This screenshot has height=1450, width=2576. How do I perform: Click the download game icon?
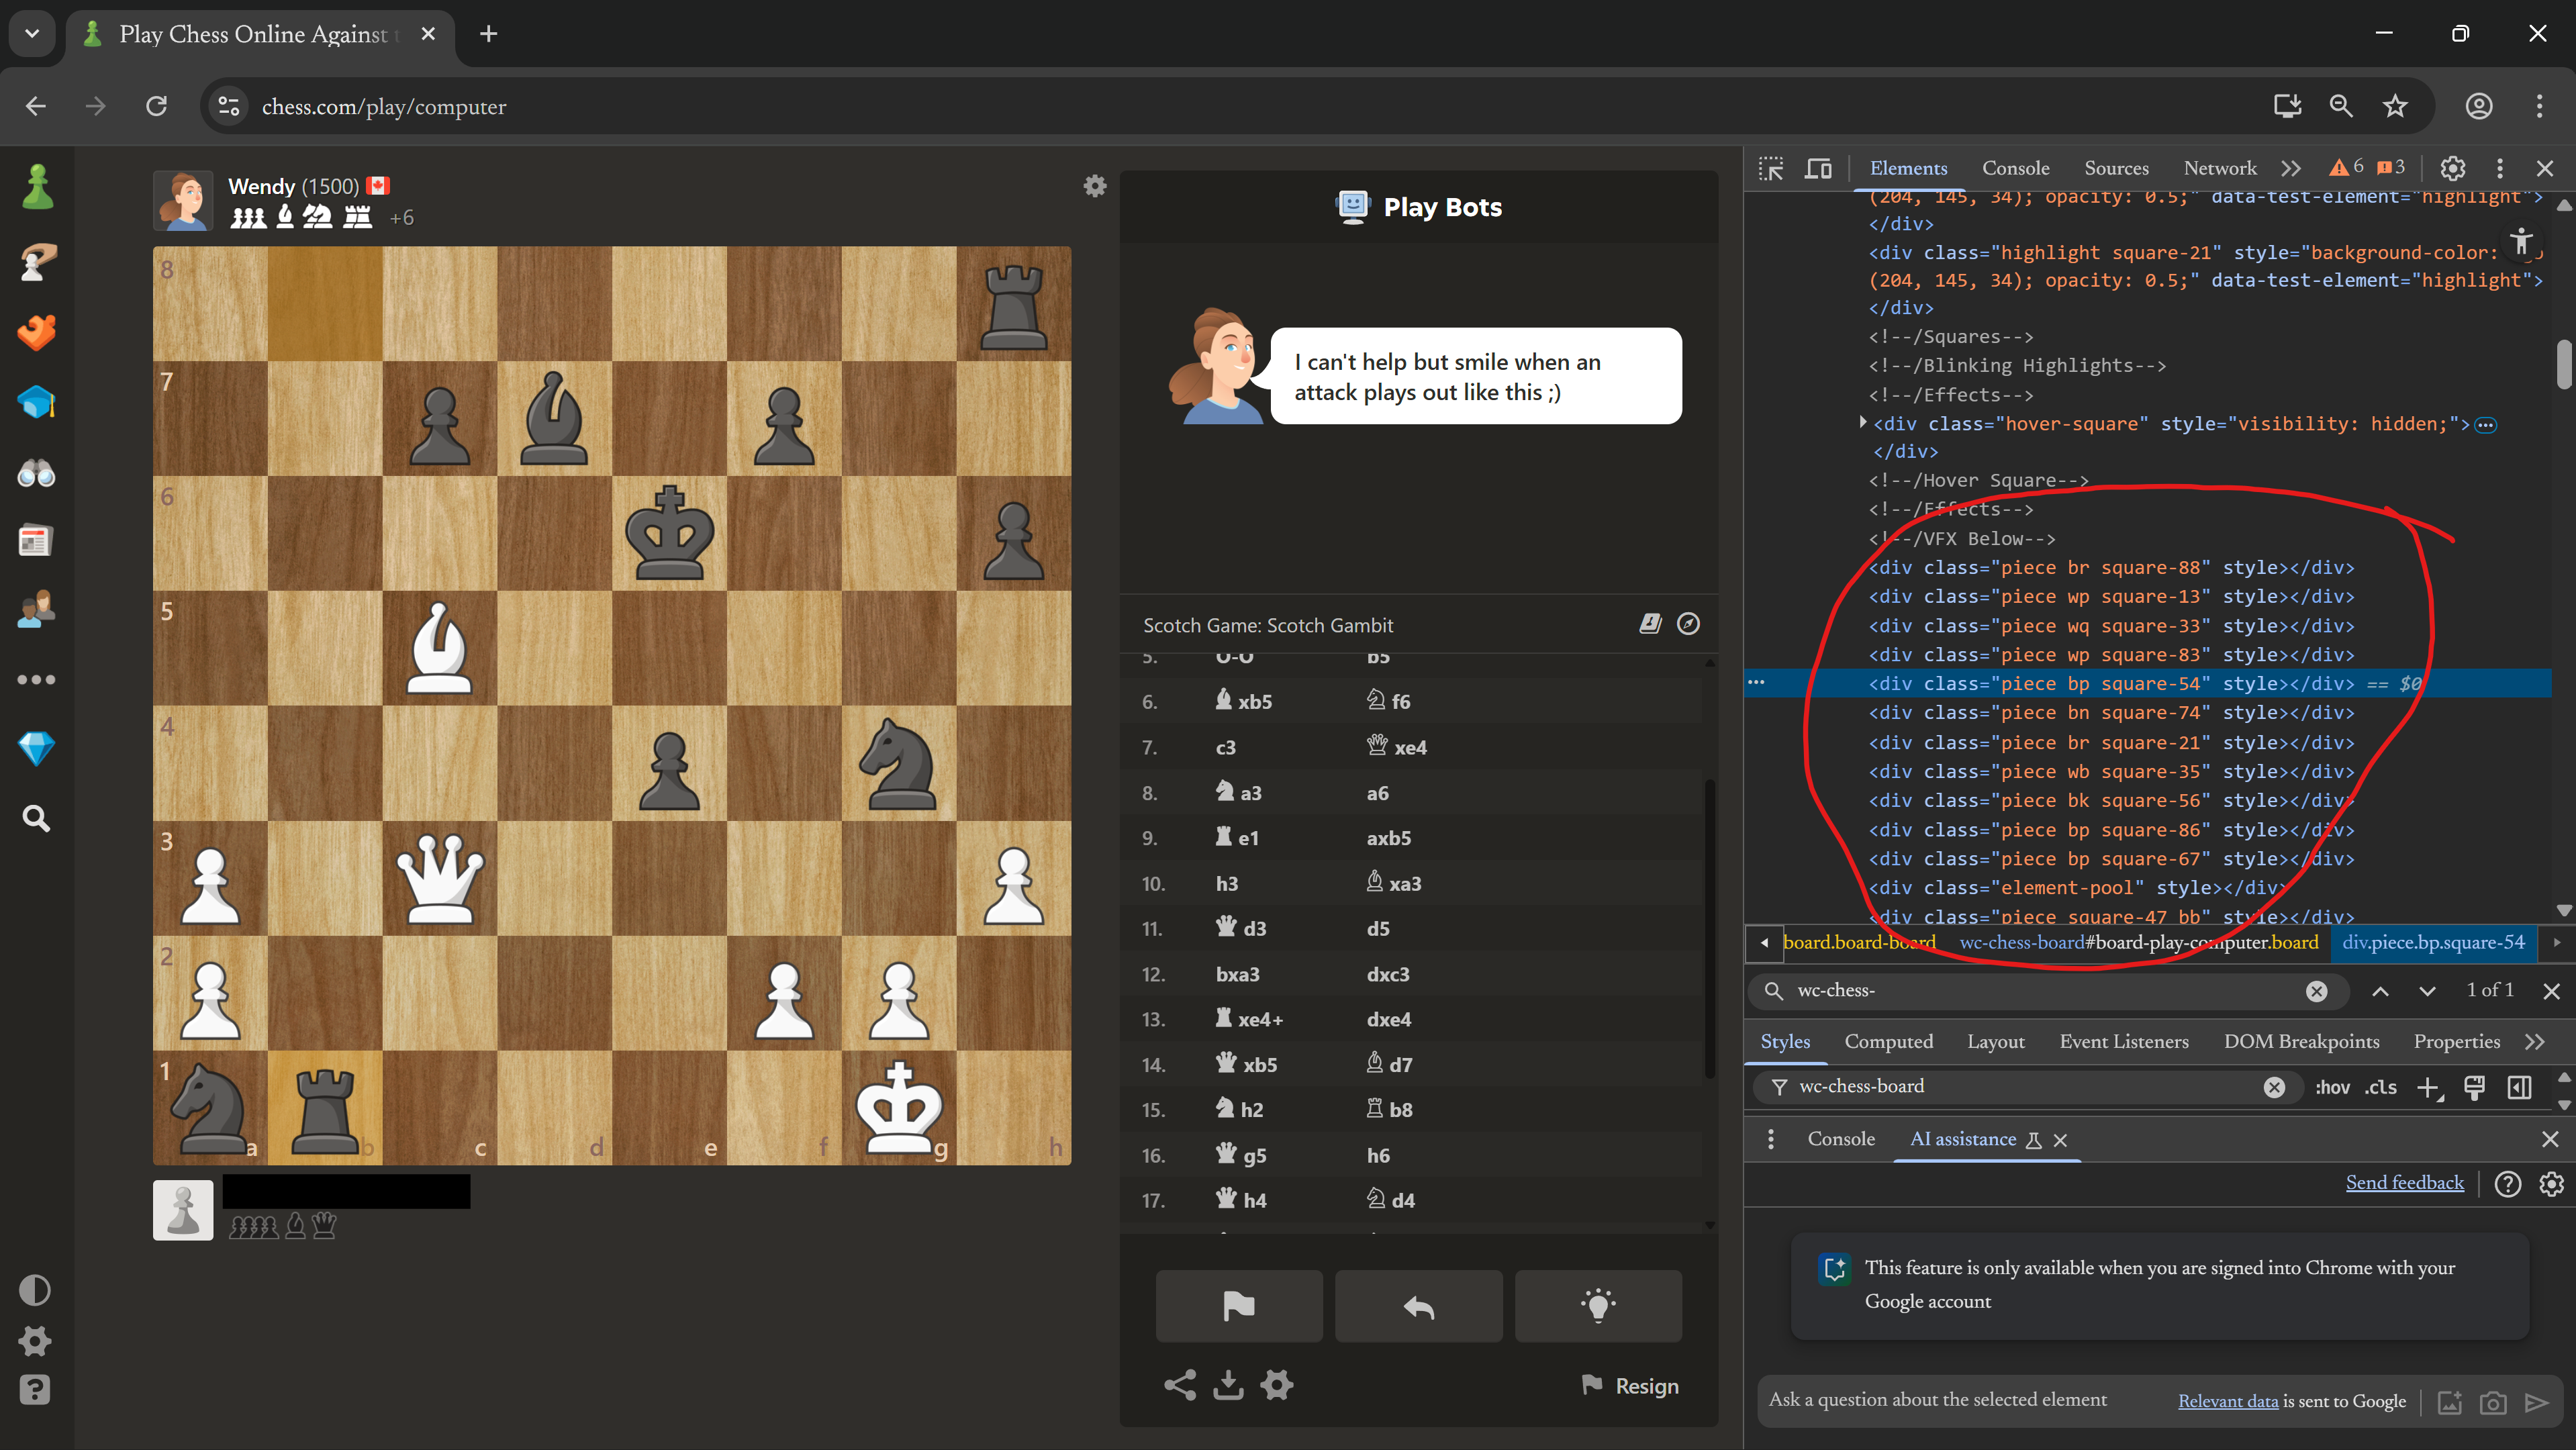pyautogui.click(x=1228, y=1385)
